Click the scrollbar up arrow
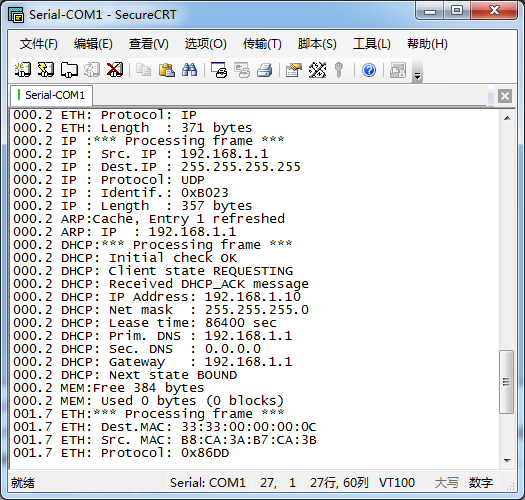 507,118
